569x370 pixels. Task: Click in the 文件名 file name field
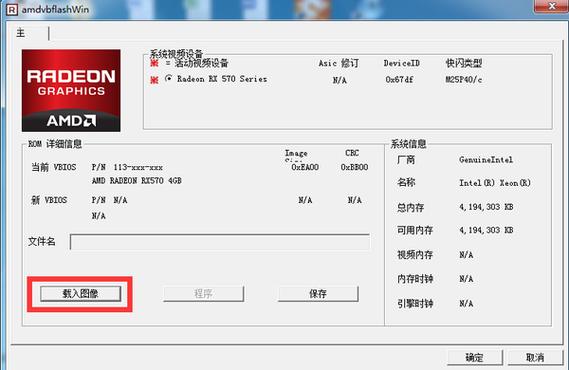coord(220,242)
